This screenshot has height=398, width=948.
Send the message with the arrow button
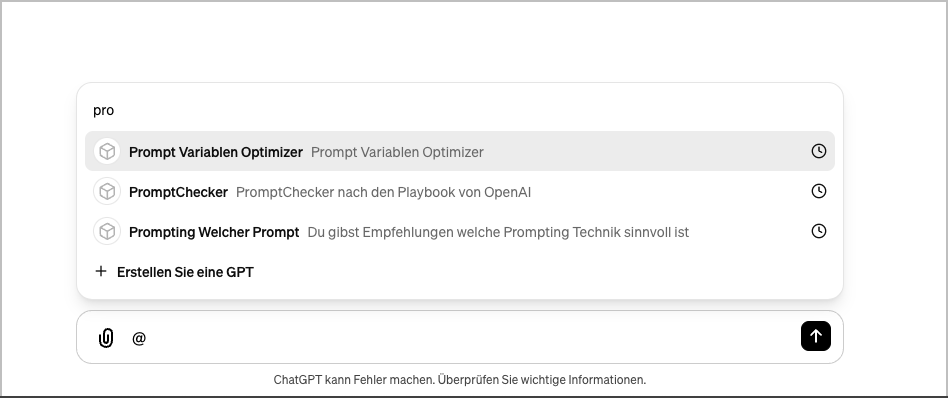click(x=816, y=336)
